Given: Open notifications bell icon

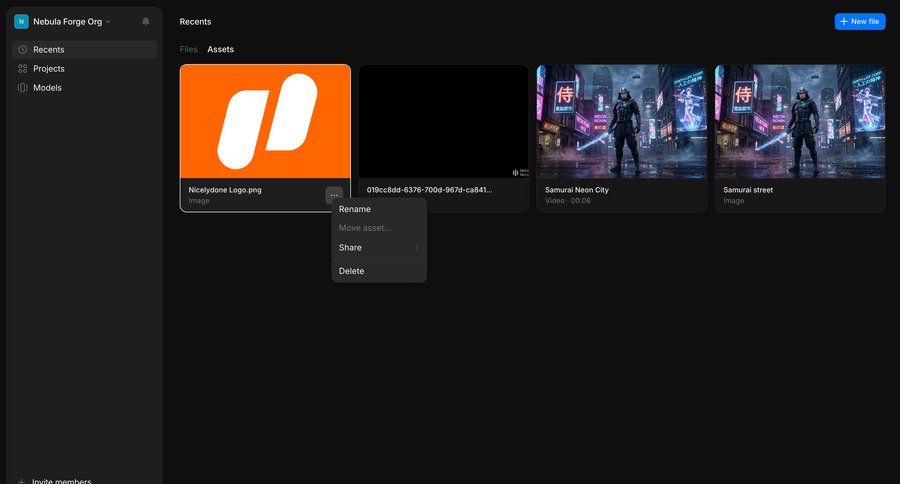Looking at the screenshot, I should tap(146, 21).
